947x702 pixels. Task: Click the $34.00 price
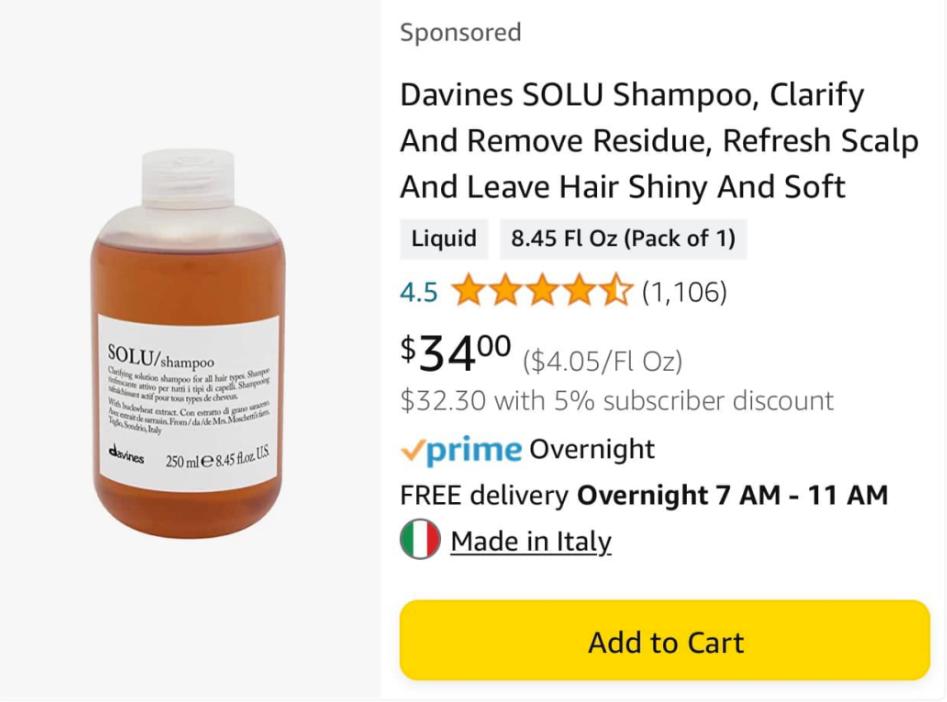pos(456,352)
